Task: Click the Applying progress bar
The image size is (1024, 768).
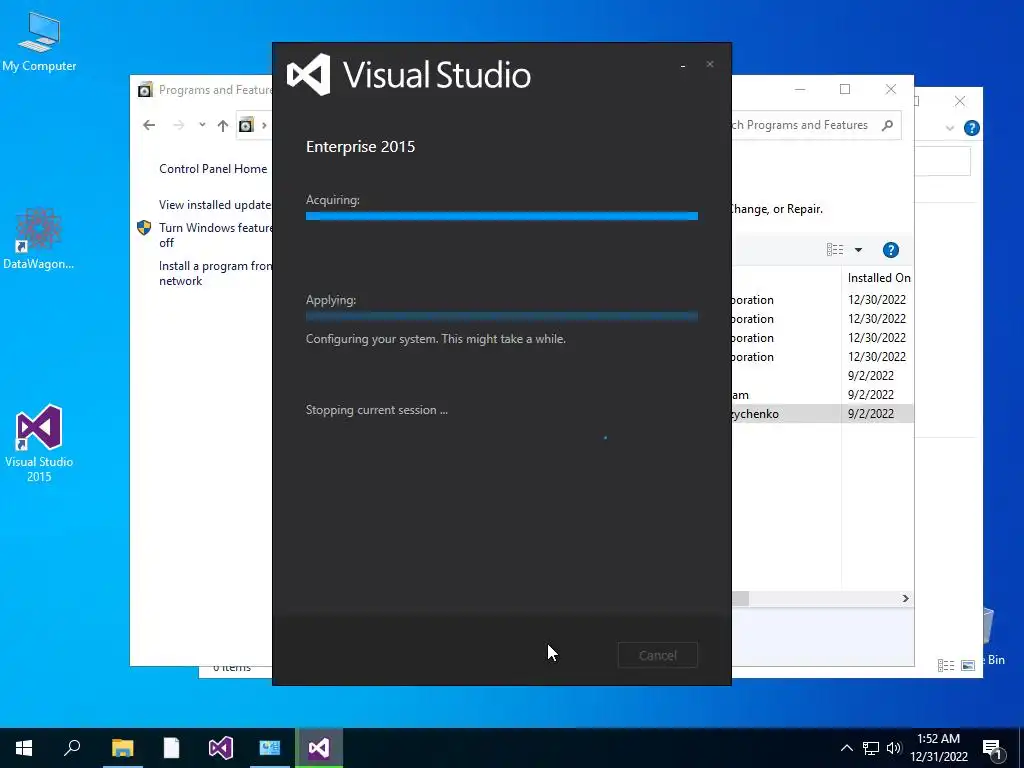Action: [502, 316]
